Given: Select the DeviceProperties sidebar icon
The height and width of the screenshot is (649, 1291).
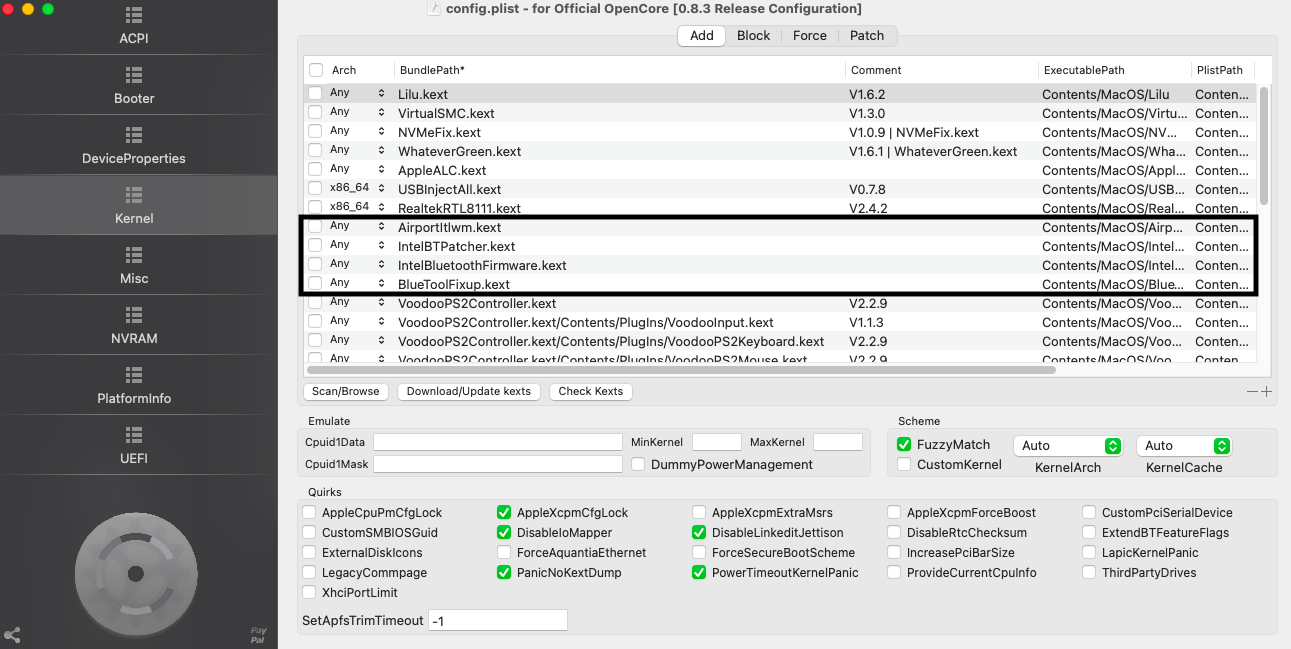Looking at the screenshot, I should click(x=134, y=136).
